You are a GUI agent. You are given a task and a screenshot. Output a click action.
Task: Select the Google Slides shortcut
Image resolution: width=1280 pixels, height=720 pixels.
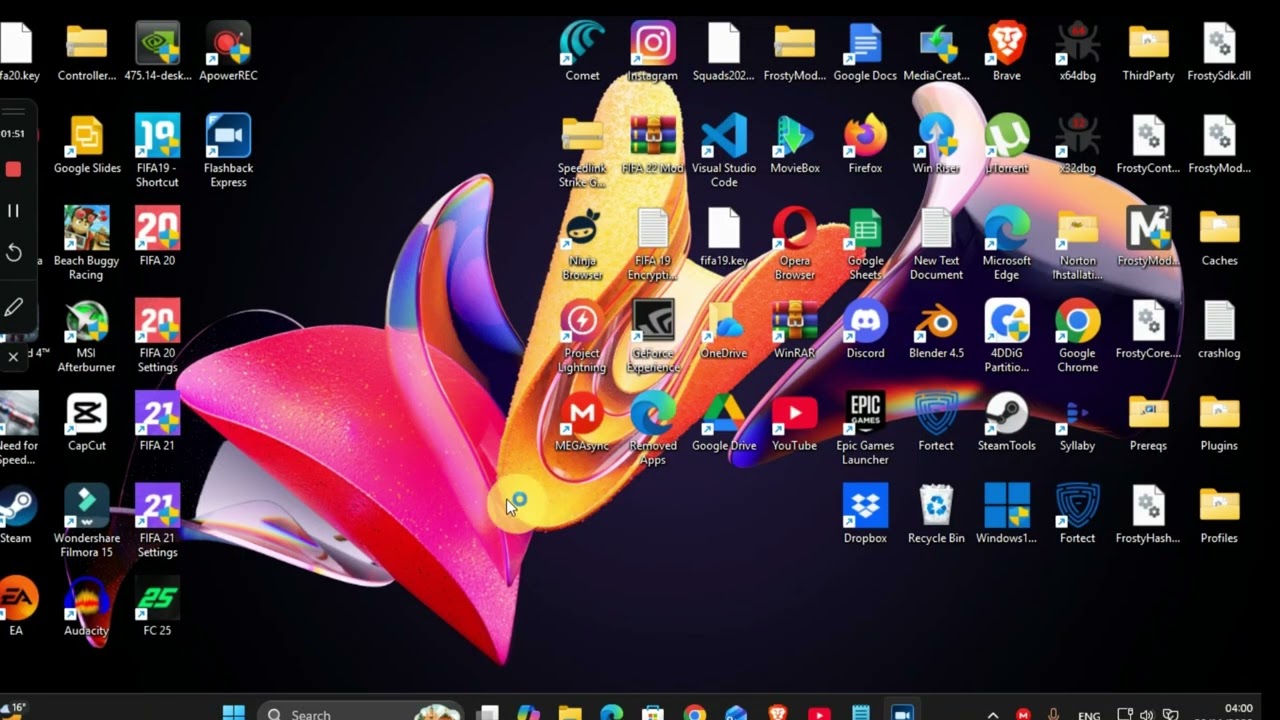tap(87, 145)
